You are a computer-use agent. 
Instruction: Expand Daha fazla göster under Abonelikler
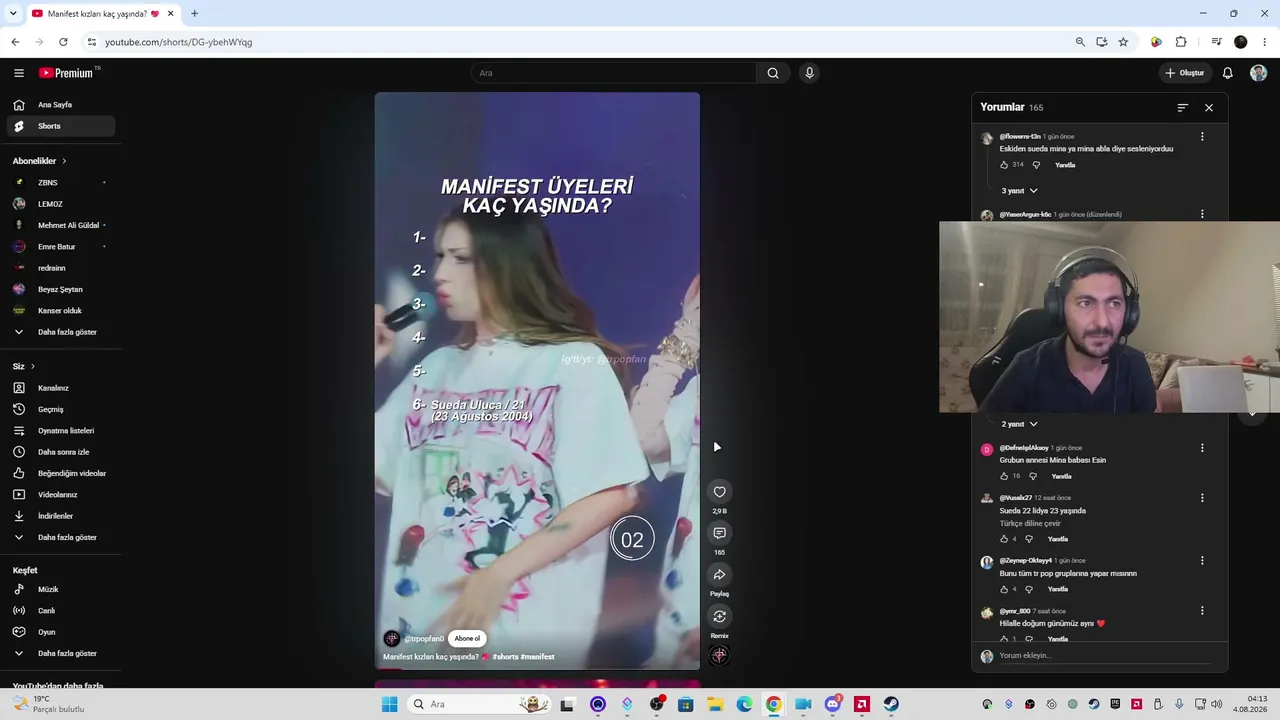[60, 332]
